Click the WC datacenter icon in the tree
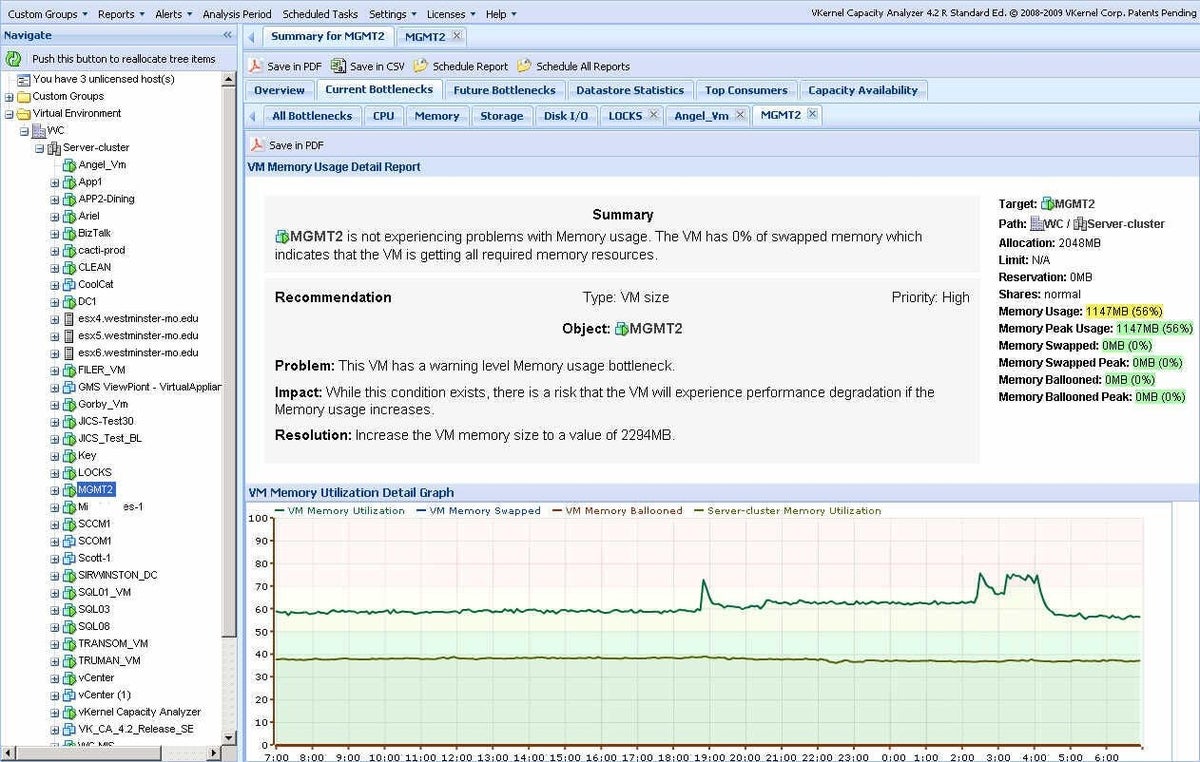 (38, 131)
